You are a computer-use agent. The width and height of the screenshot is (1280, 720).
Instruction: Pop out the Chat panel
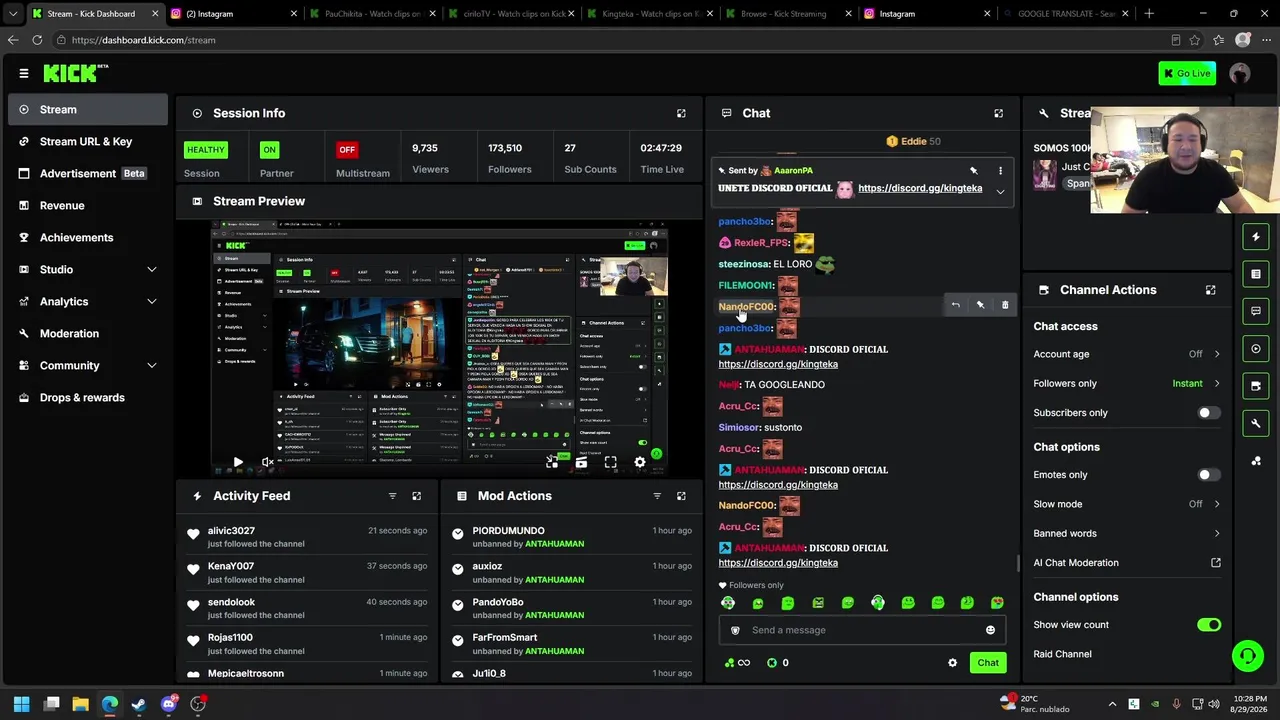tap(998, 113)
